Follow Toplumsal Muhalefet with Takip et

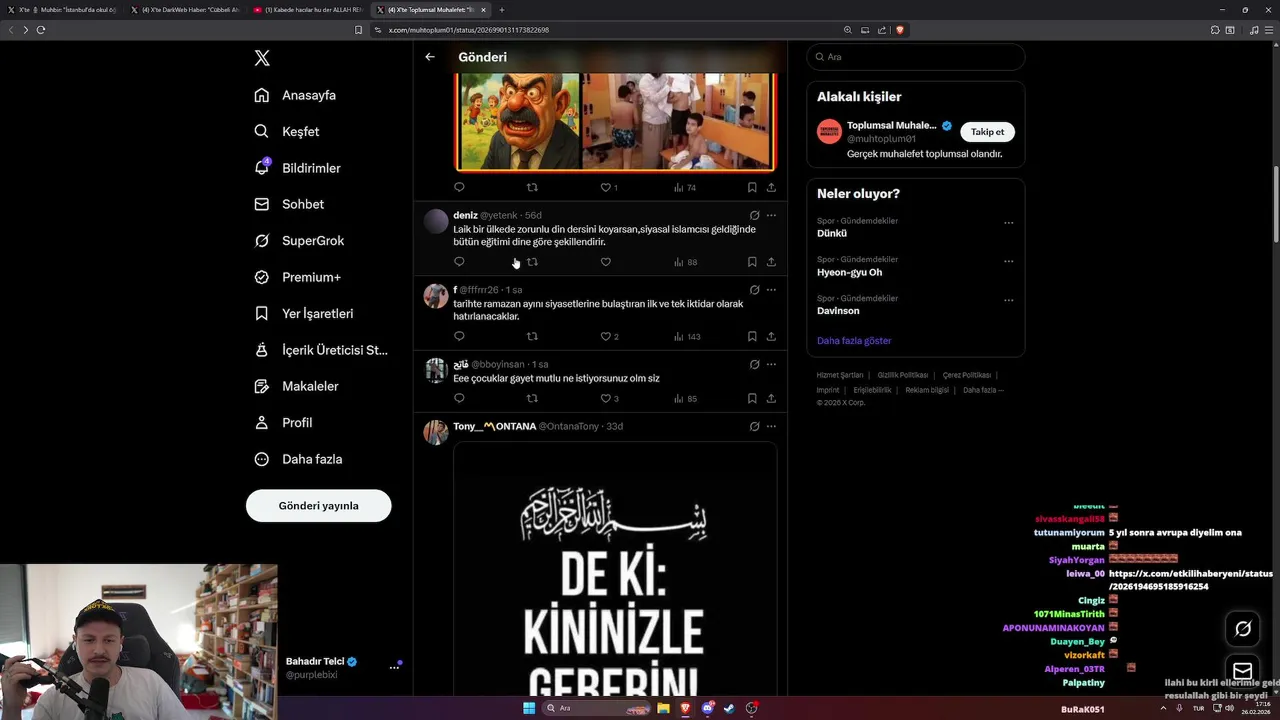[x=987, y=132]
